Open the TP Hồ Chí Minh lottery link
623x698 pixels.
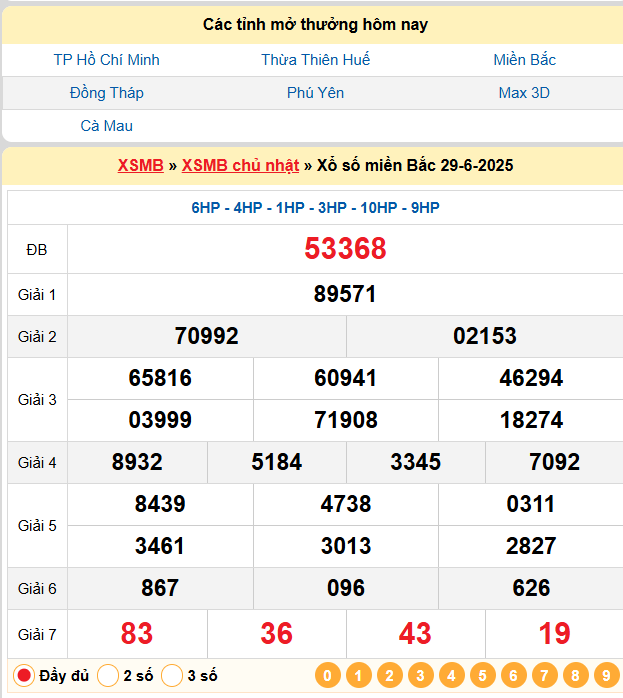(x=106, y=60)
